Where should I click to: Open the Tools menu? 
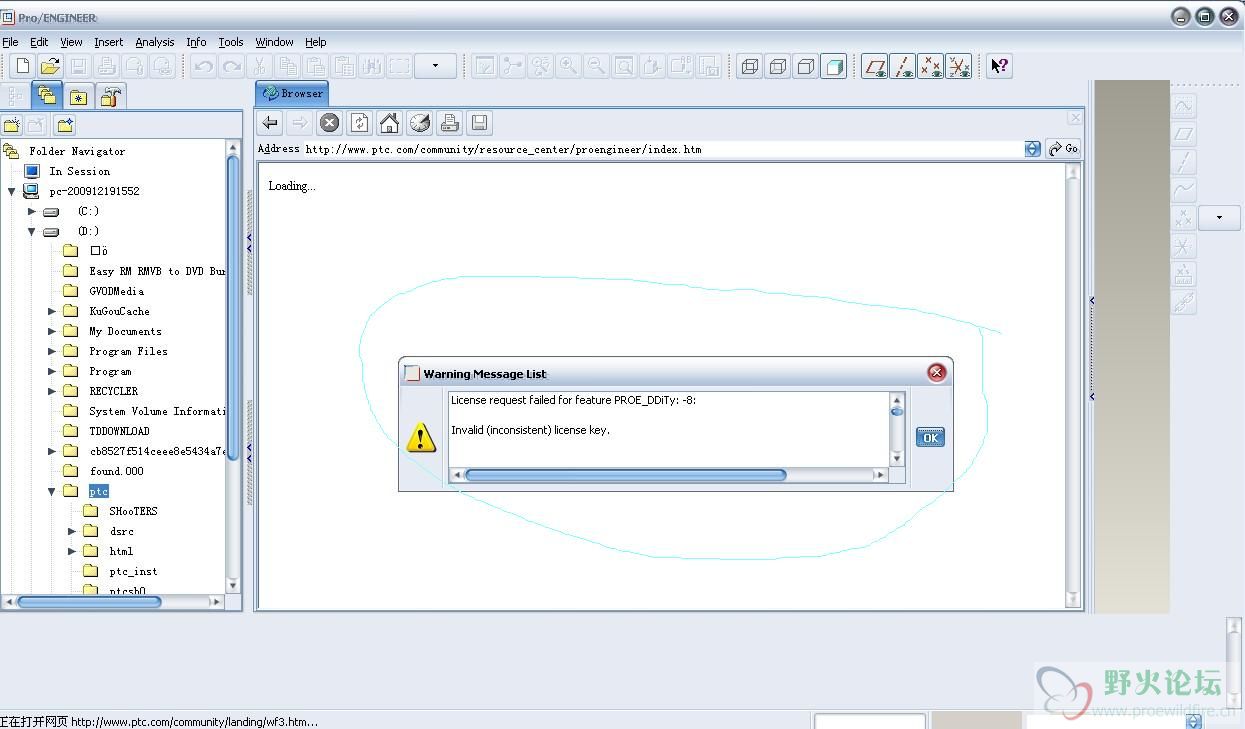tap(231, 42)
